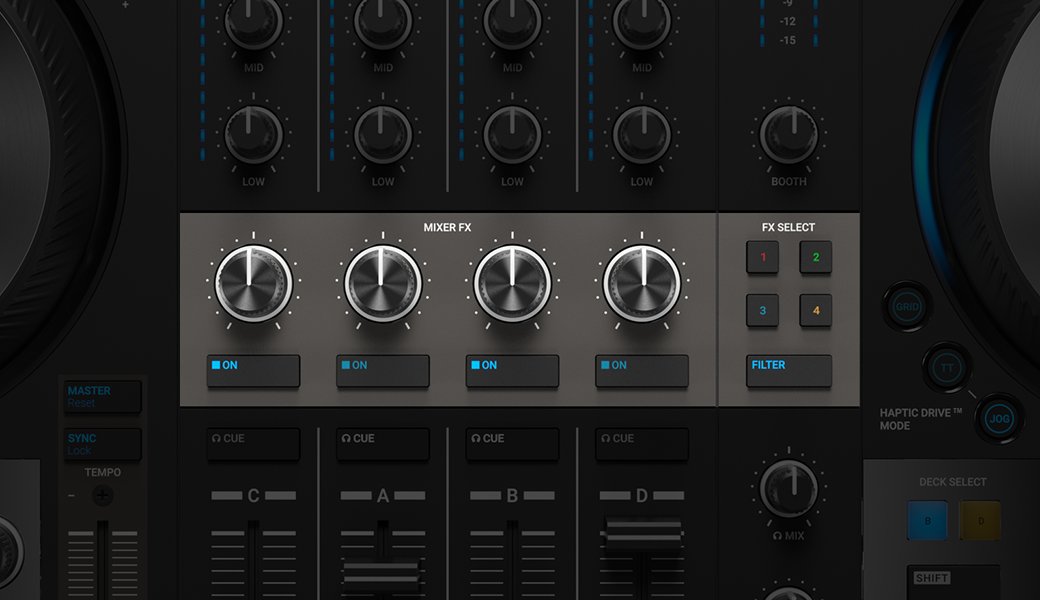Click the GRID mode button
This screenshot has height=600, width=1040.
coord(905,308)
